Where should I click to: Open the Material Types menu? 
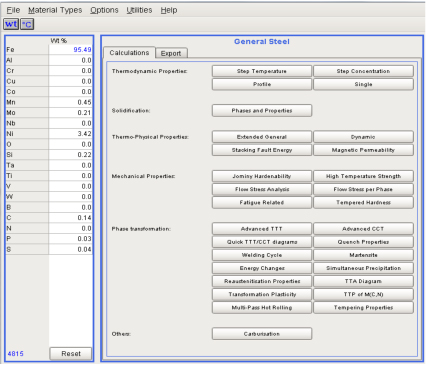pyautogui.click(x=55, y=10)
